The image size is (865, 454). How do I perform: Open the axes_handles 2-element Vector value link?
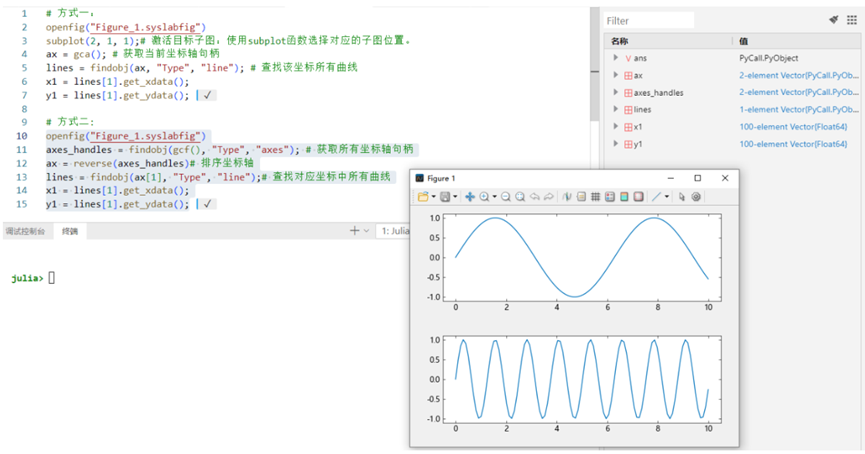tap(799, 92)
